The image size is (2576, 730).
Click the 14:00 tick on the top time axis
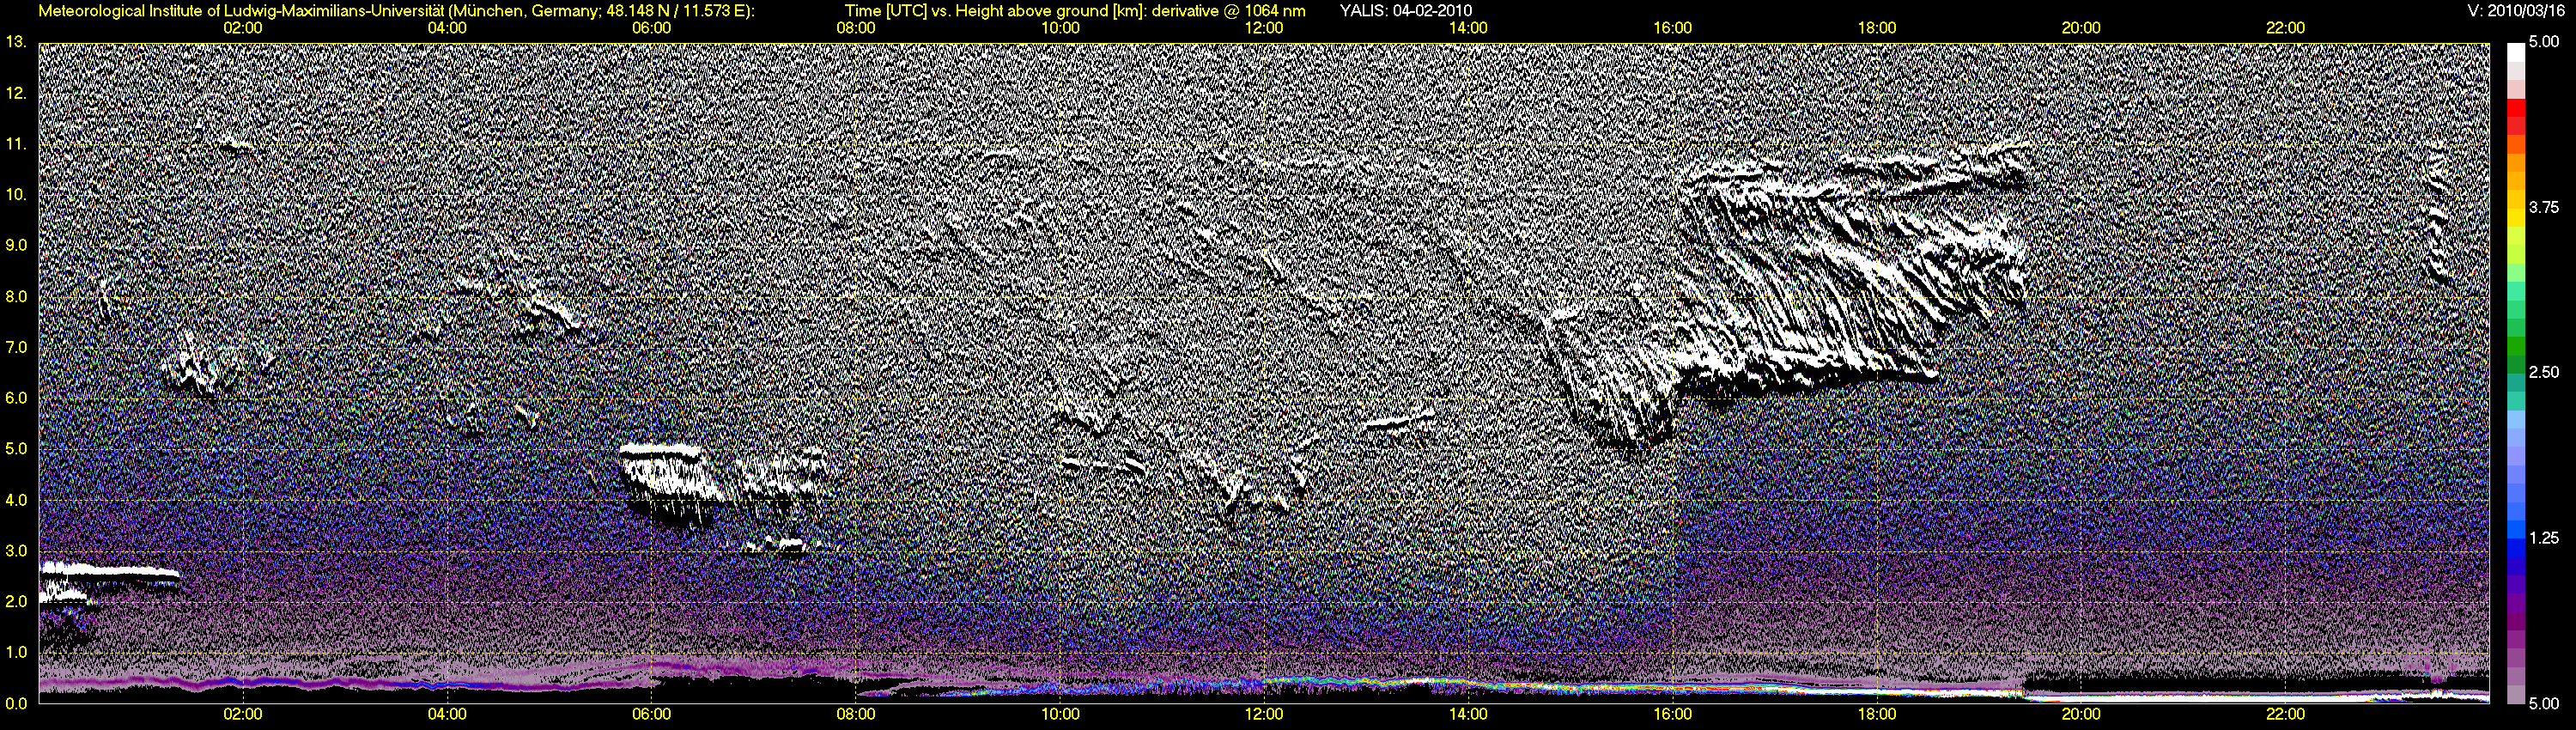click(1468, 28)
